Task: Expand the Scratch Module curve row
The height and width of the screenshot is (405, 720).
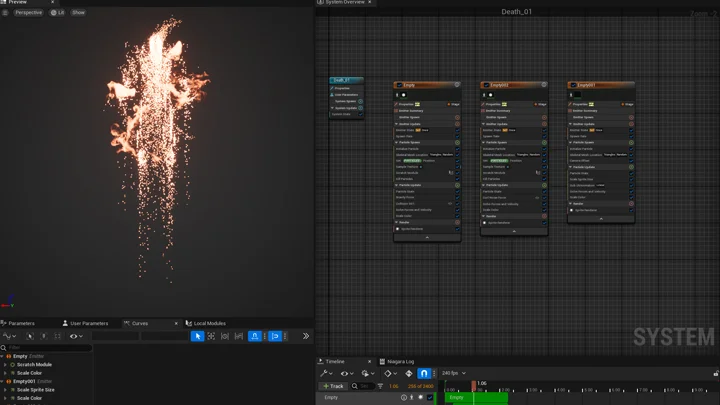Action: (x=6, y=365)
